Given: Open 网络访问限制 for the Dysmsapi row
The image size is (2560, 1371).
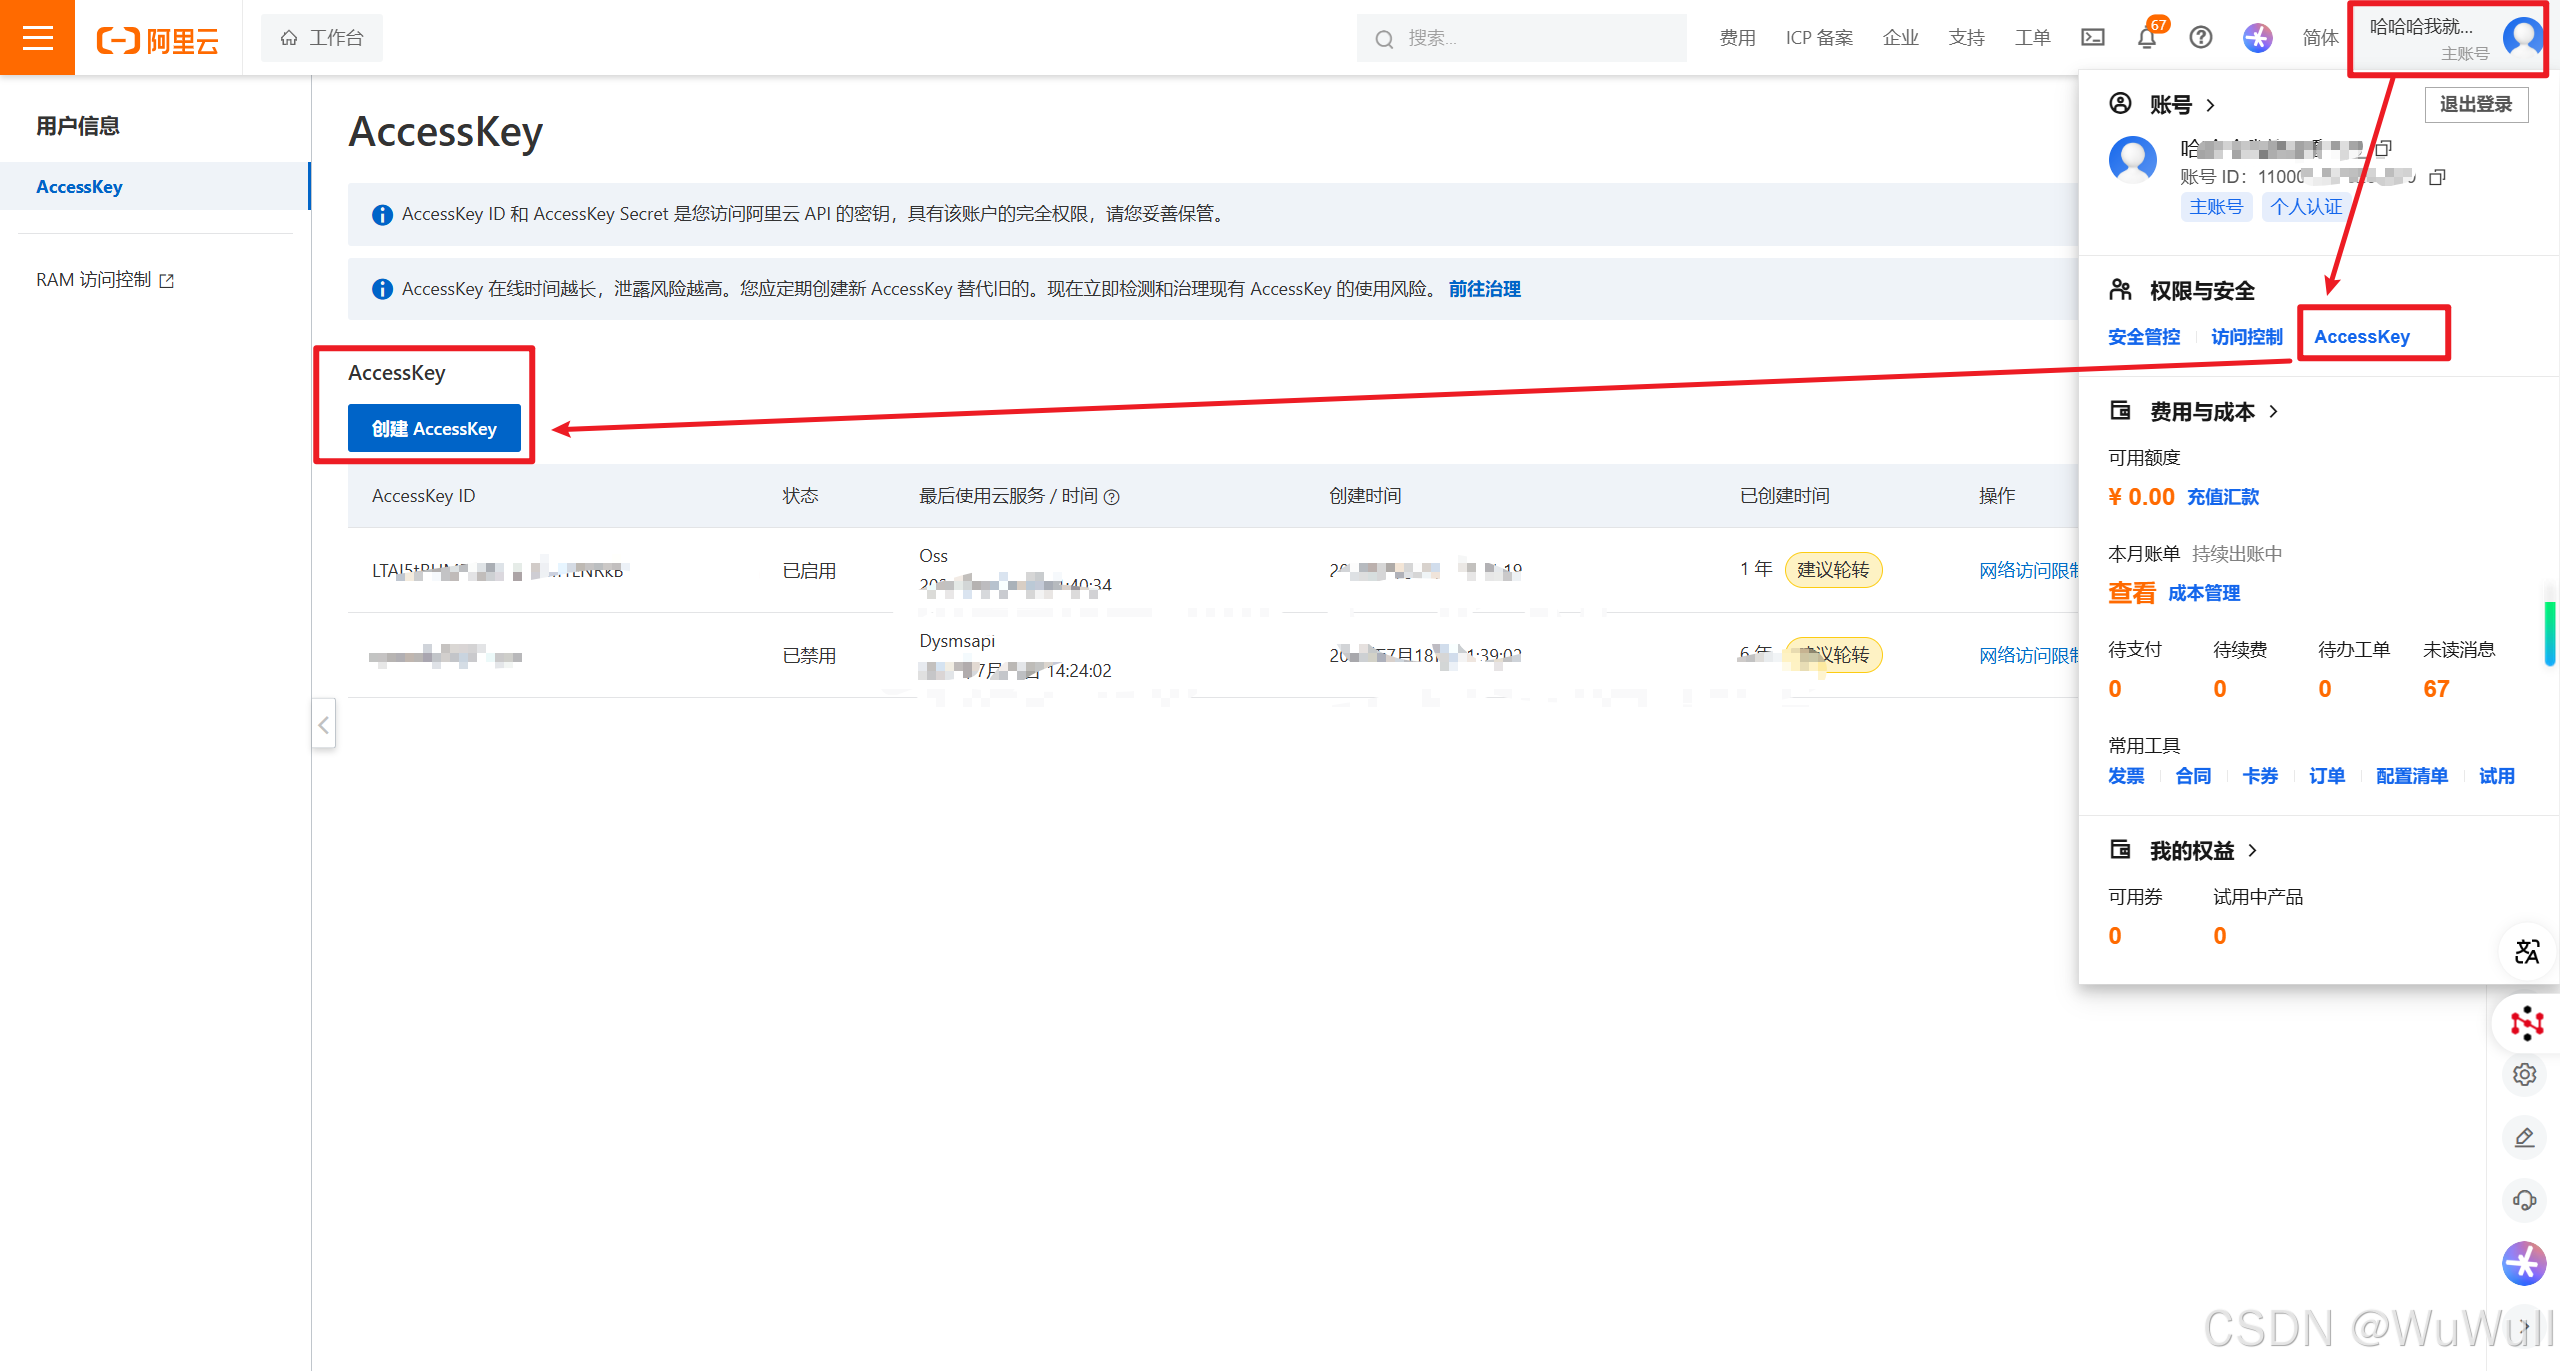Looking at the screenshot, I should pos(2028,655).
